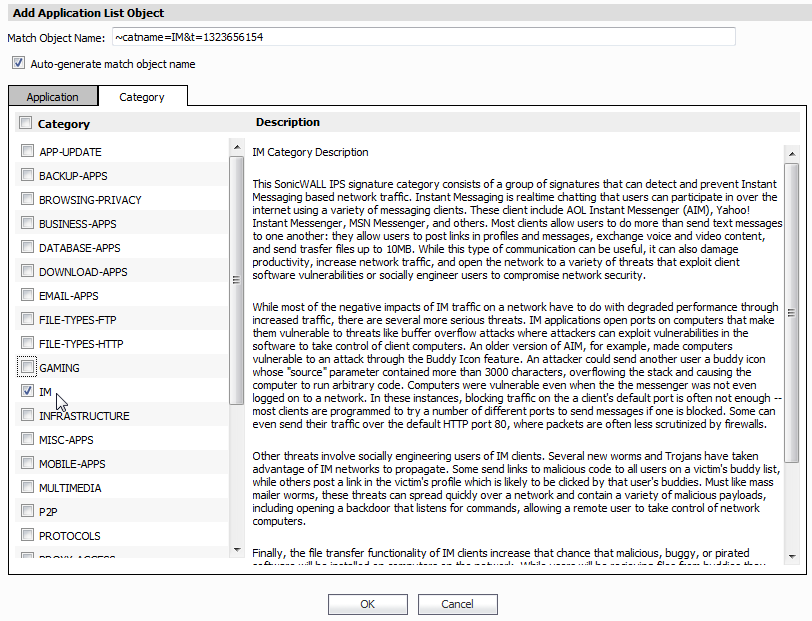The image size is (812, 621).
Task: Click the PROTOCOLS label text
Action: point(69,536)
